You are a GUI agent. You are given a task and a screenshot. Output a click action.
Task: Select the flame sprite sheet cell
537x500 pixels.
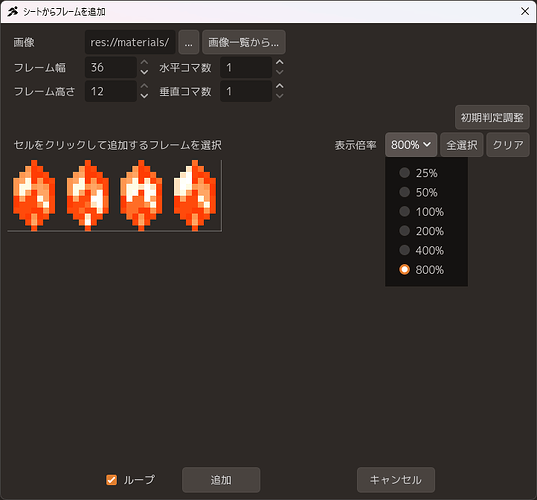pos(114,195)
